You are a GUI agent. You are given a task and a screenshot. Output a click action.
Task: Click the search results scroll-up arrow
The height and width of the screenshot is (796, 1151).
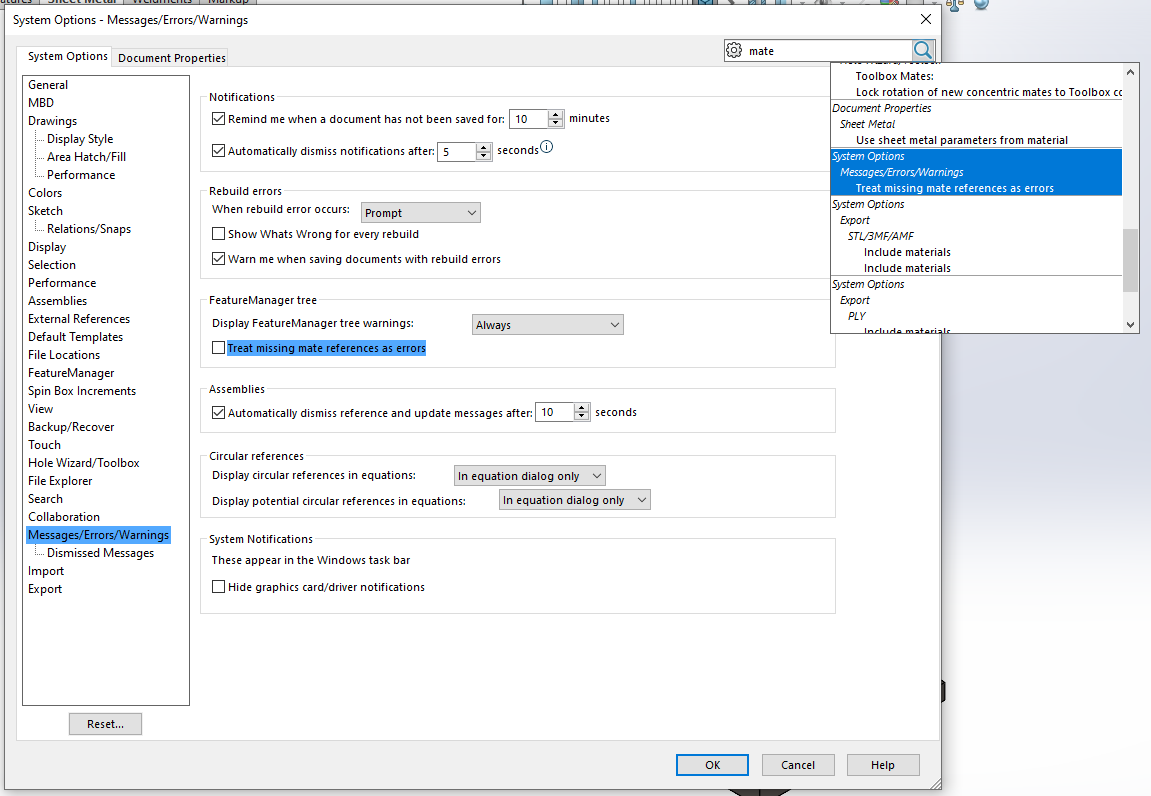point(1131,71)
